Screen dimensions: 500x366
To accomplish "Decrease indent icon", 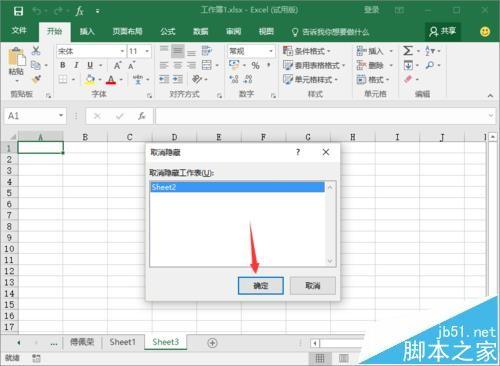I will coord(164,79).
